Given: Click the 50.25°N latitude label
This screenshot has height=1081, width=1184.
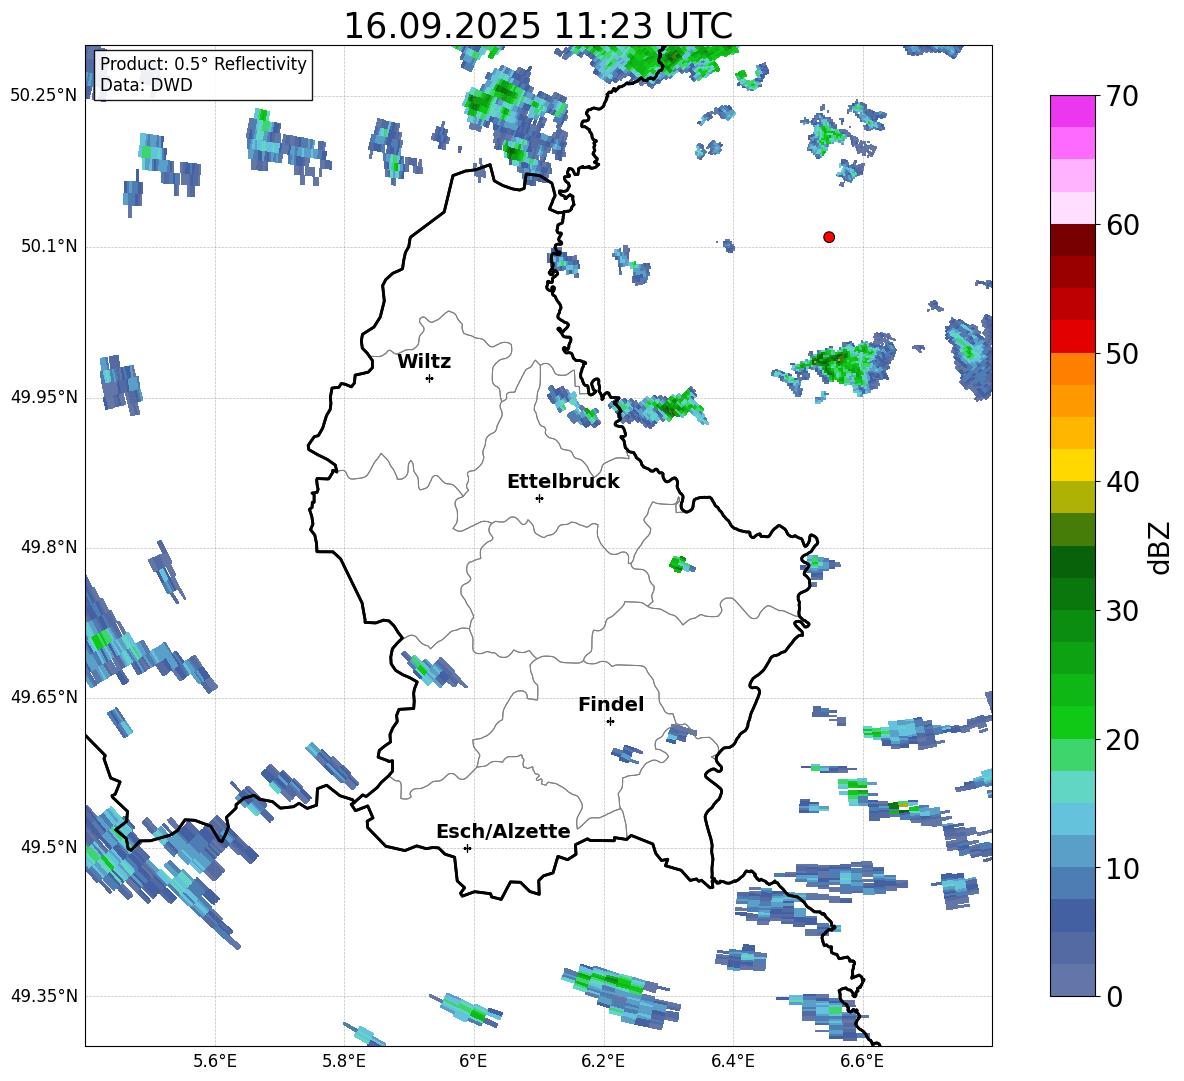Looking at the screenshot, I should (x=44, y=96).
